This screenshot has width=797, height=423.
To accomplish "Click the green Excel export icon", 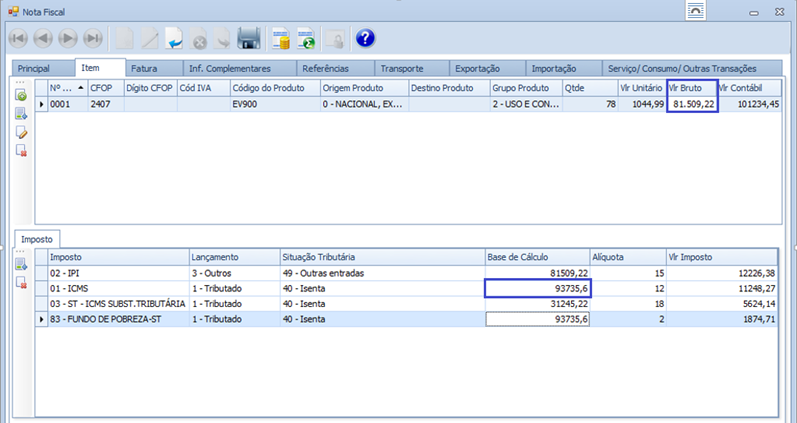I will point(307,39).
